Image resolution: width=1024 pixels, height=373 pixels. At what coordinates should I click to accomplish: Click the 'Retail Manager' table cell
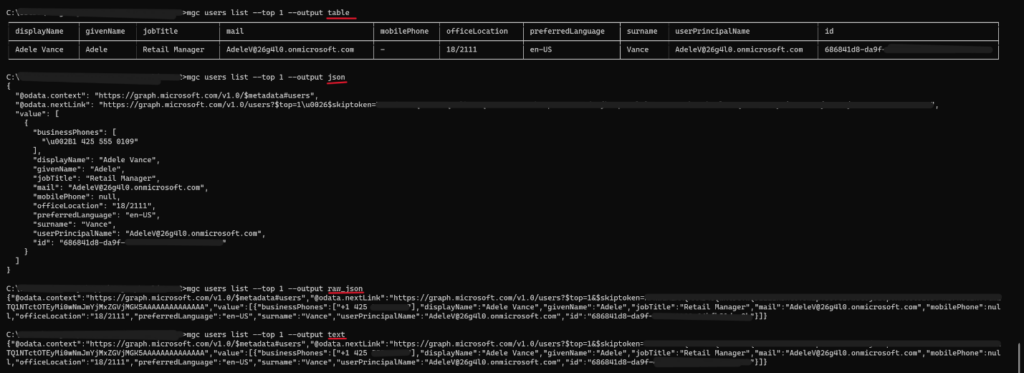click(x=173, y=49)
